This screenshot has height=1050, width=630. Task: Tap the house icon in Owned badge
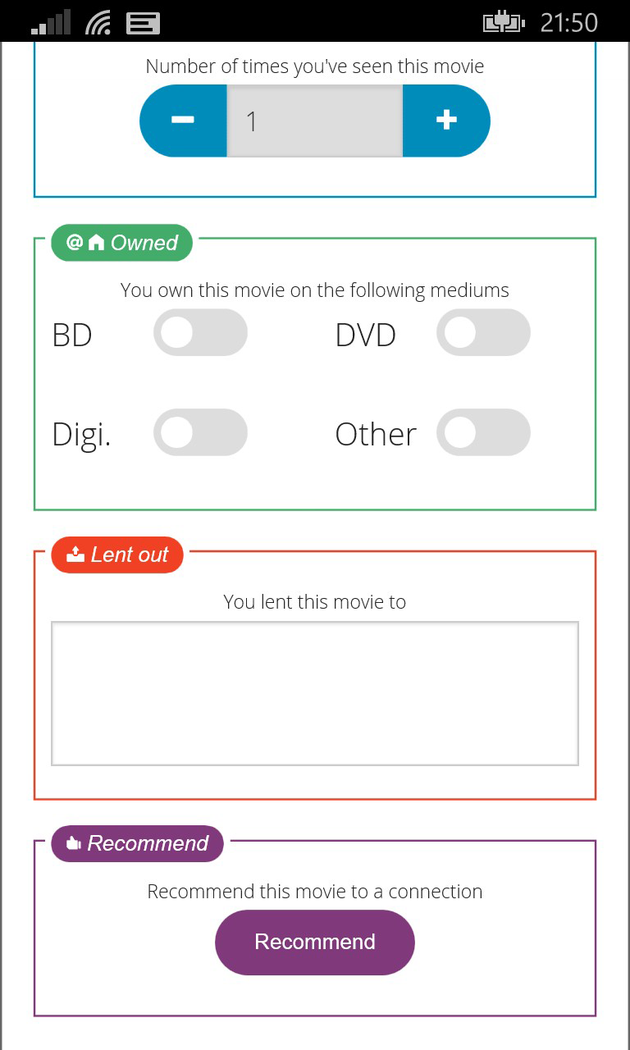click(x=97, y=243)
